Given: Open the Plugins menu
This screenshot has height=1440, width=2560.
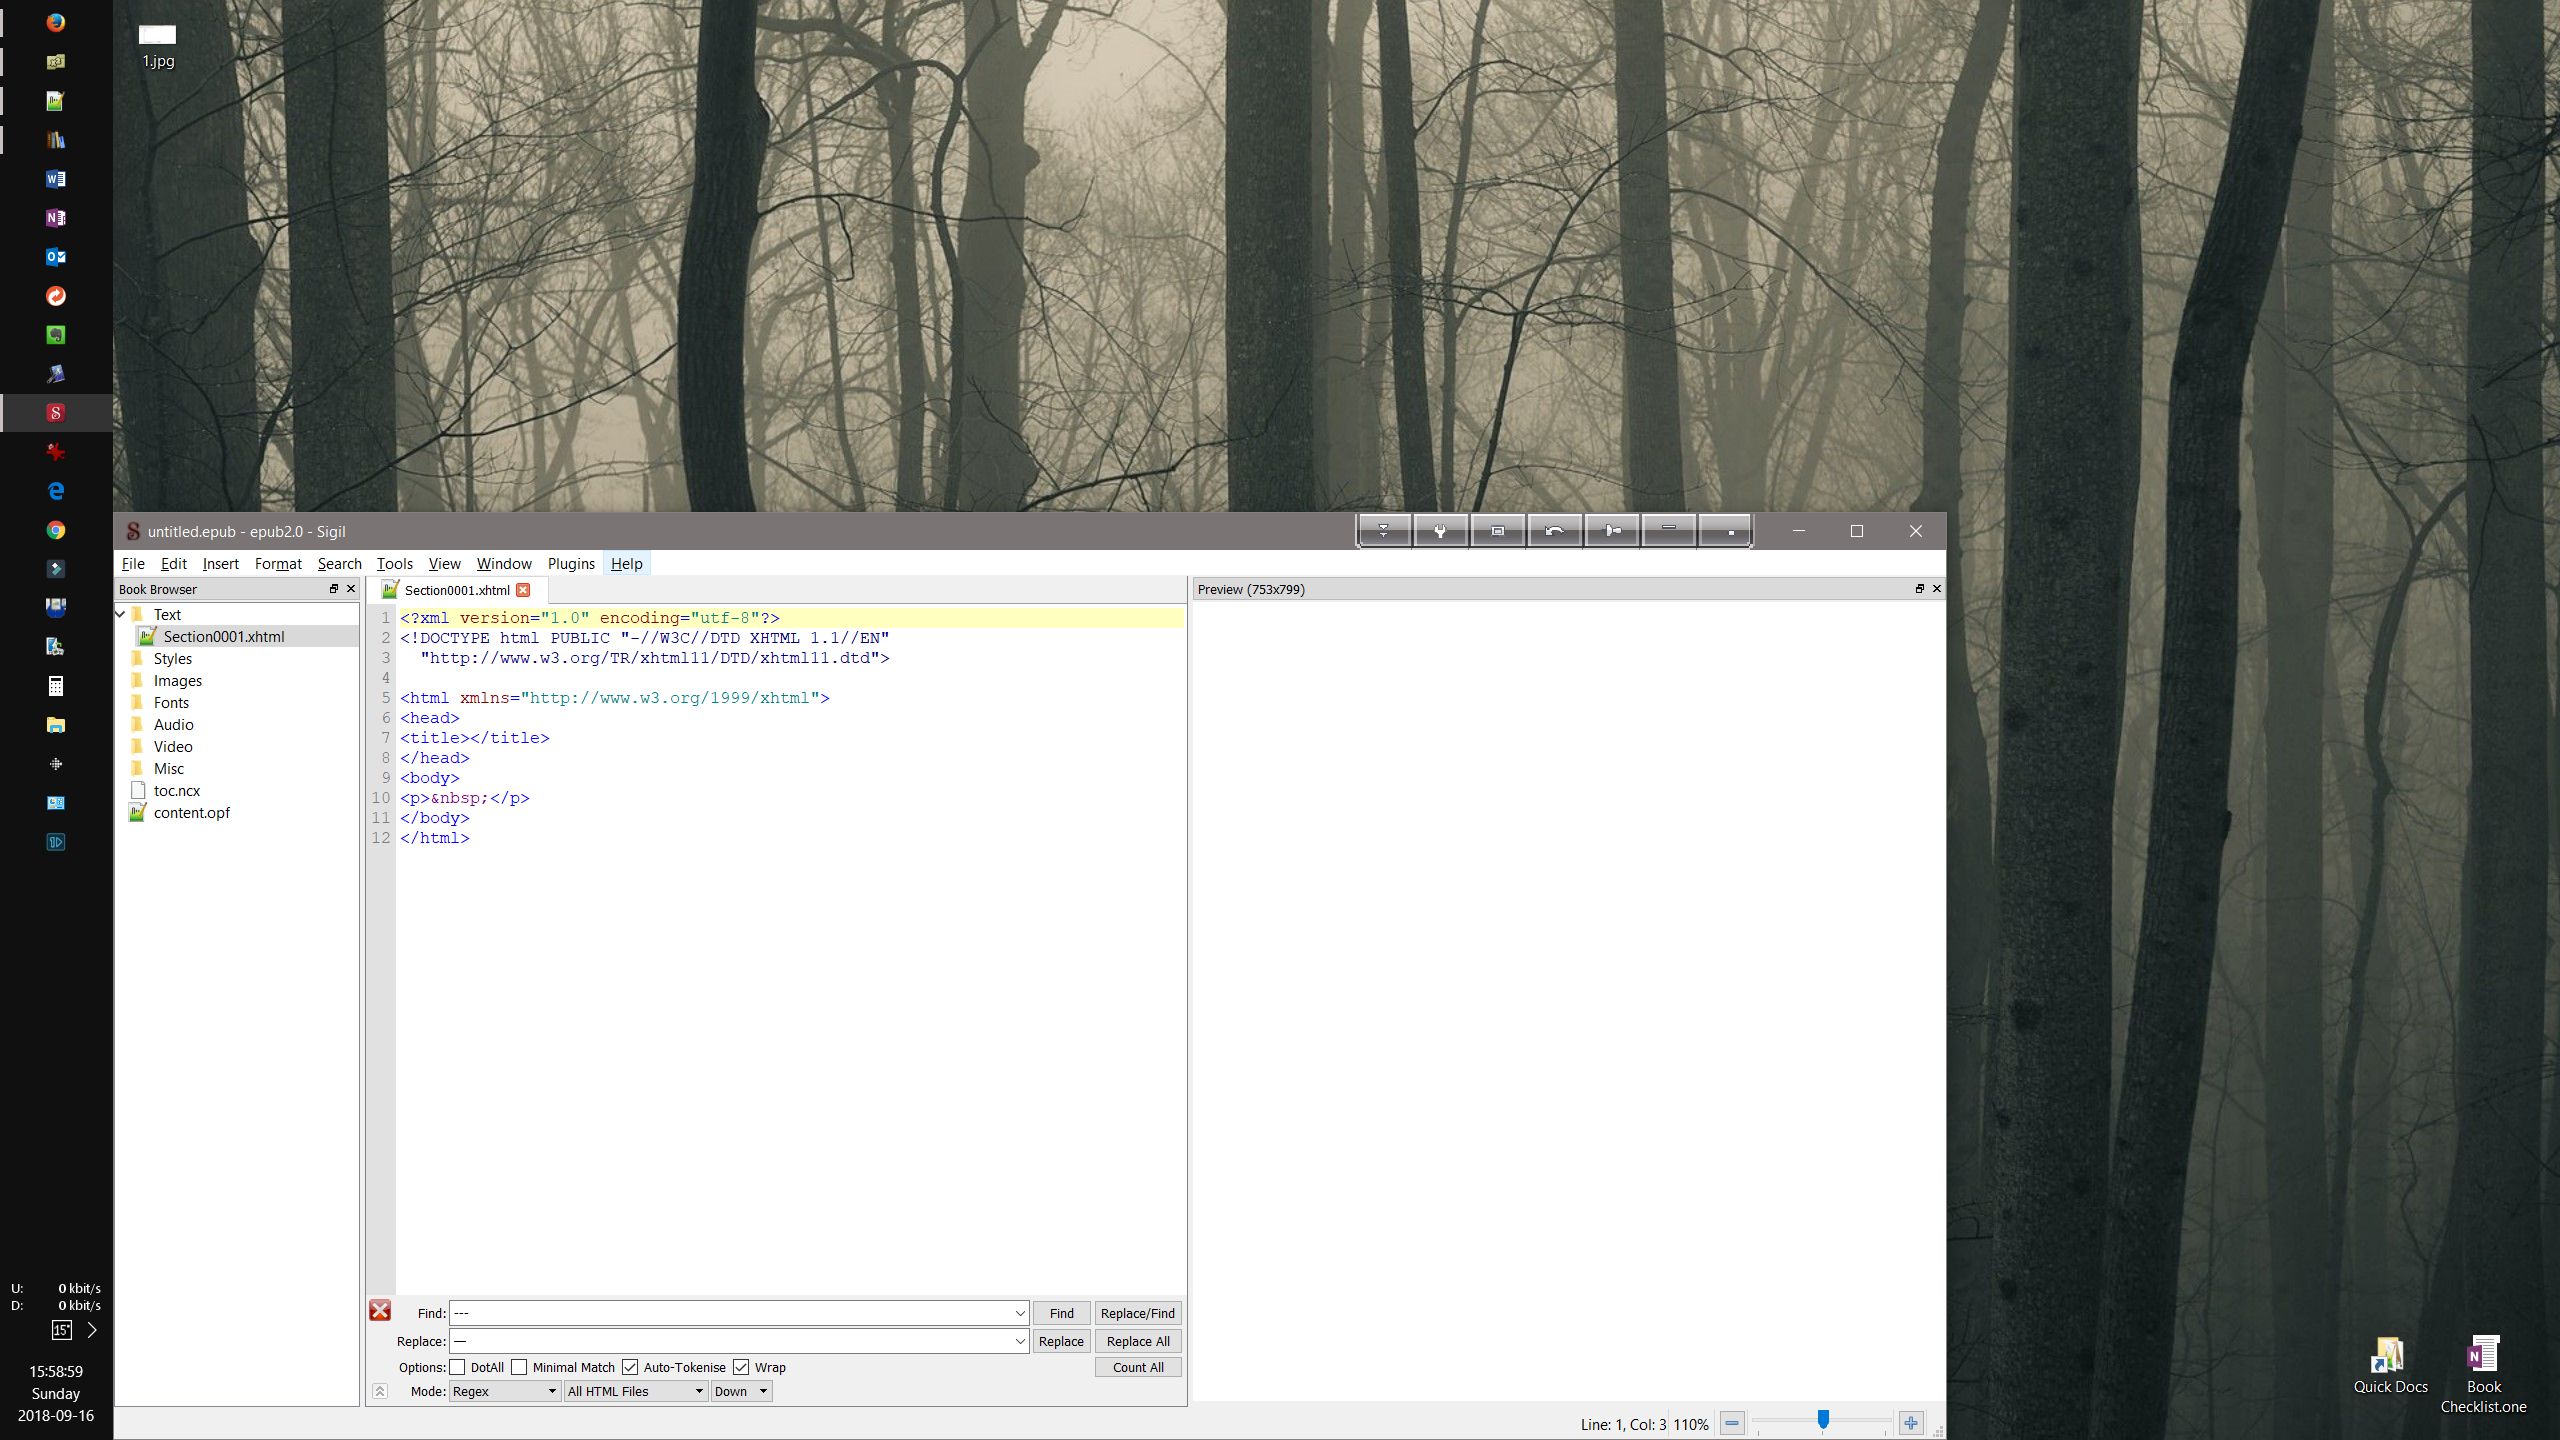Looking at the screenshot, I should tap(571, 564).
